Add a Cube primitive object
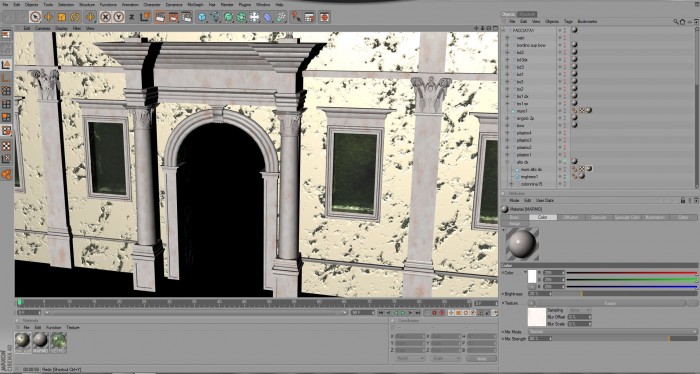The image size is (700, 374). pyautogui.click(x=202, y=17)
